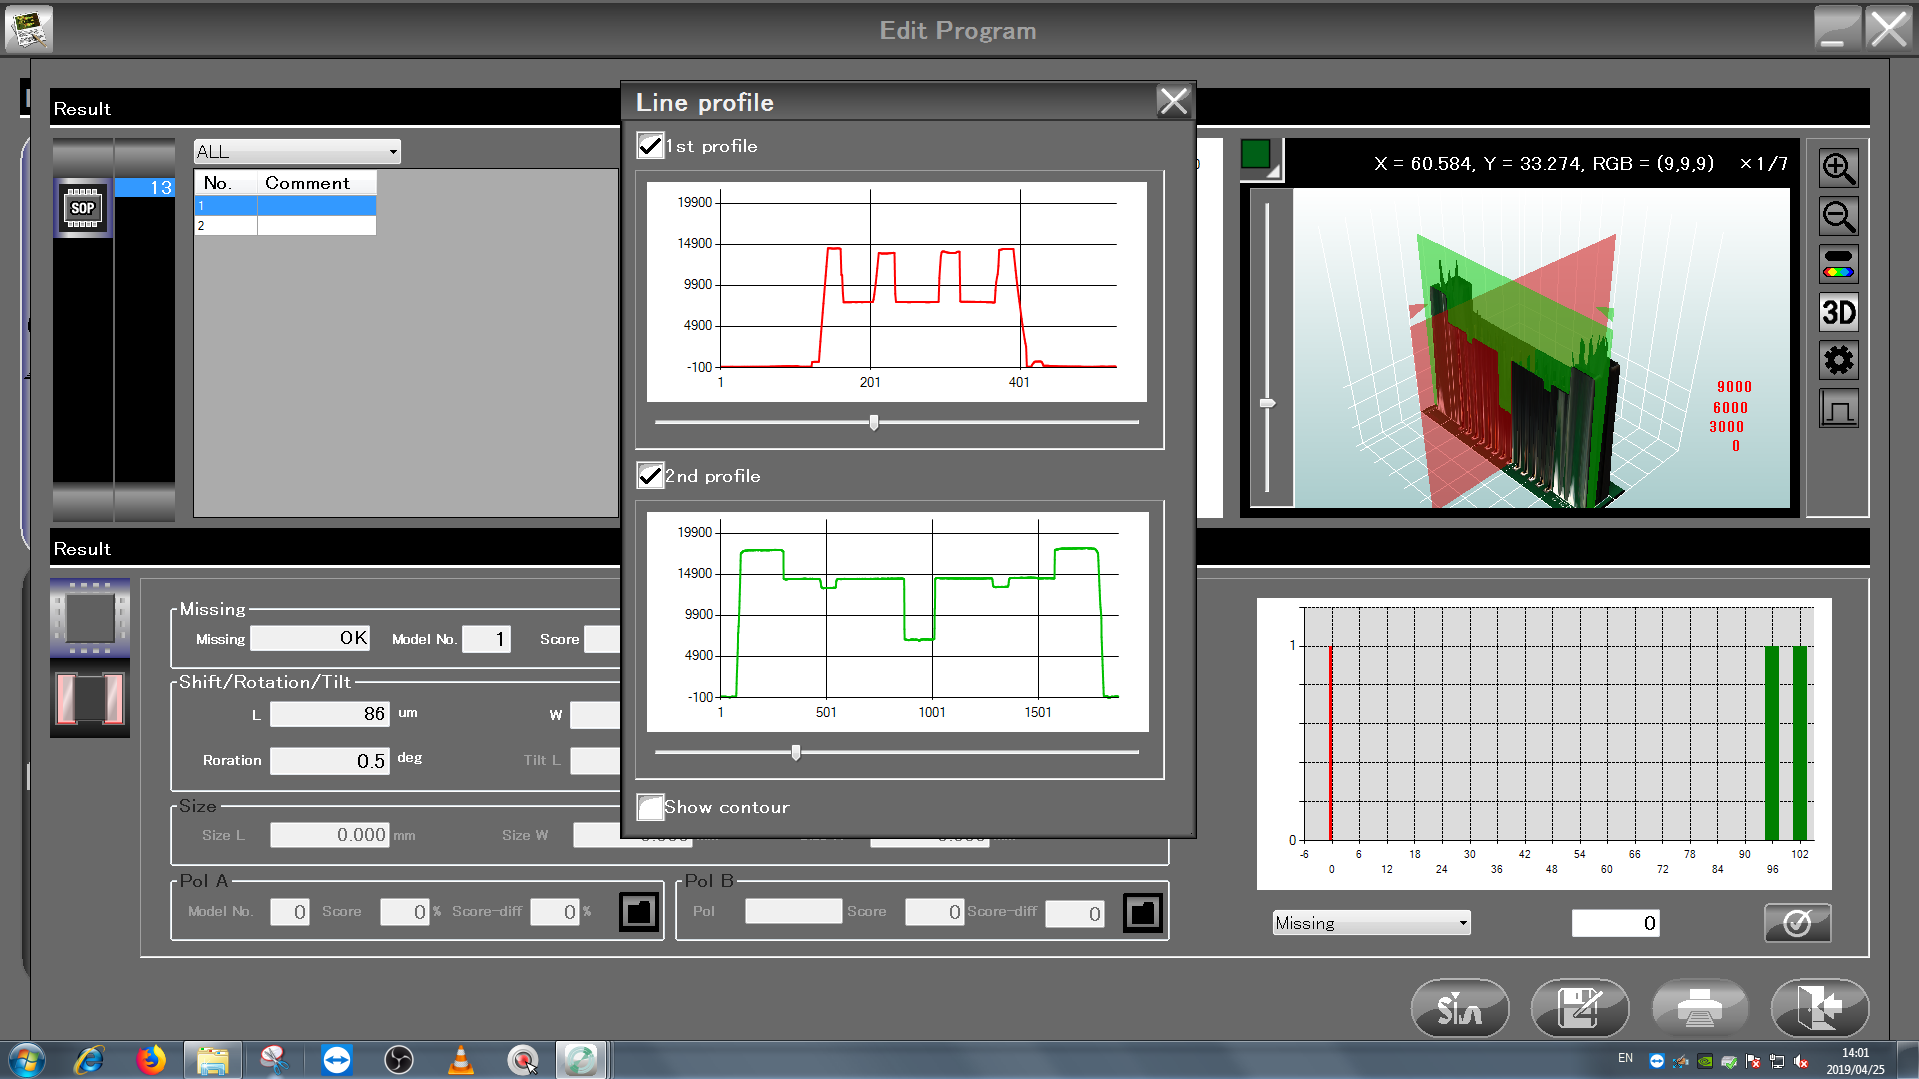The height and width of the screenshot is (1079, 1919).
Task: Click the Comment column header
Action: click(315, 183)
